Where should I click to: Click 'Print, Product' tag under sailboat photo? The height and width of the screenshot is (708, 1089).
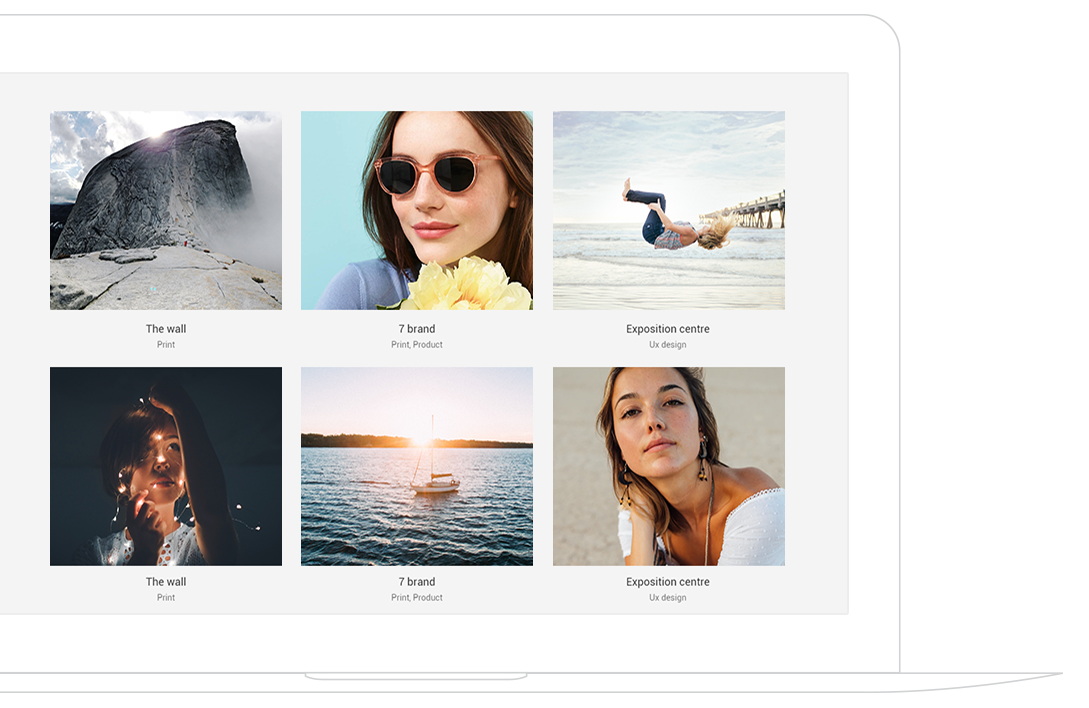[x=417, y=598]
